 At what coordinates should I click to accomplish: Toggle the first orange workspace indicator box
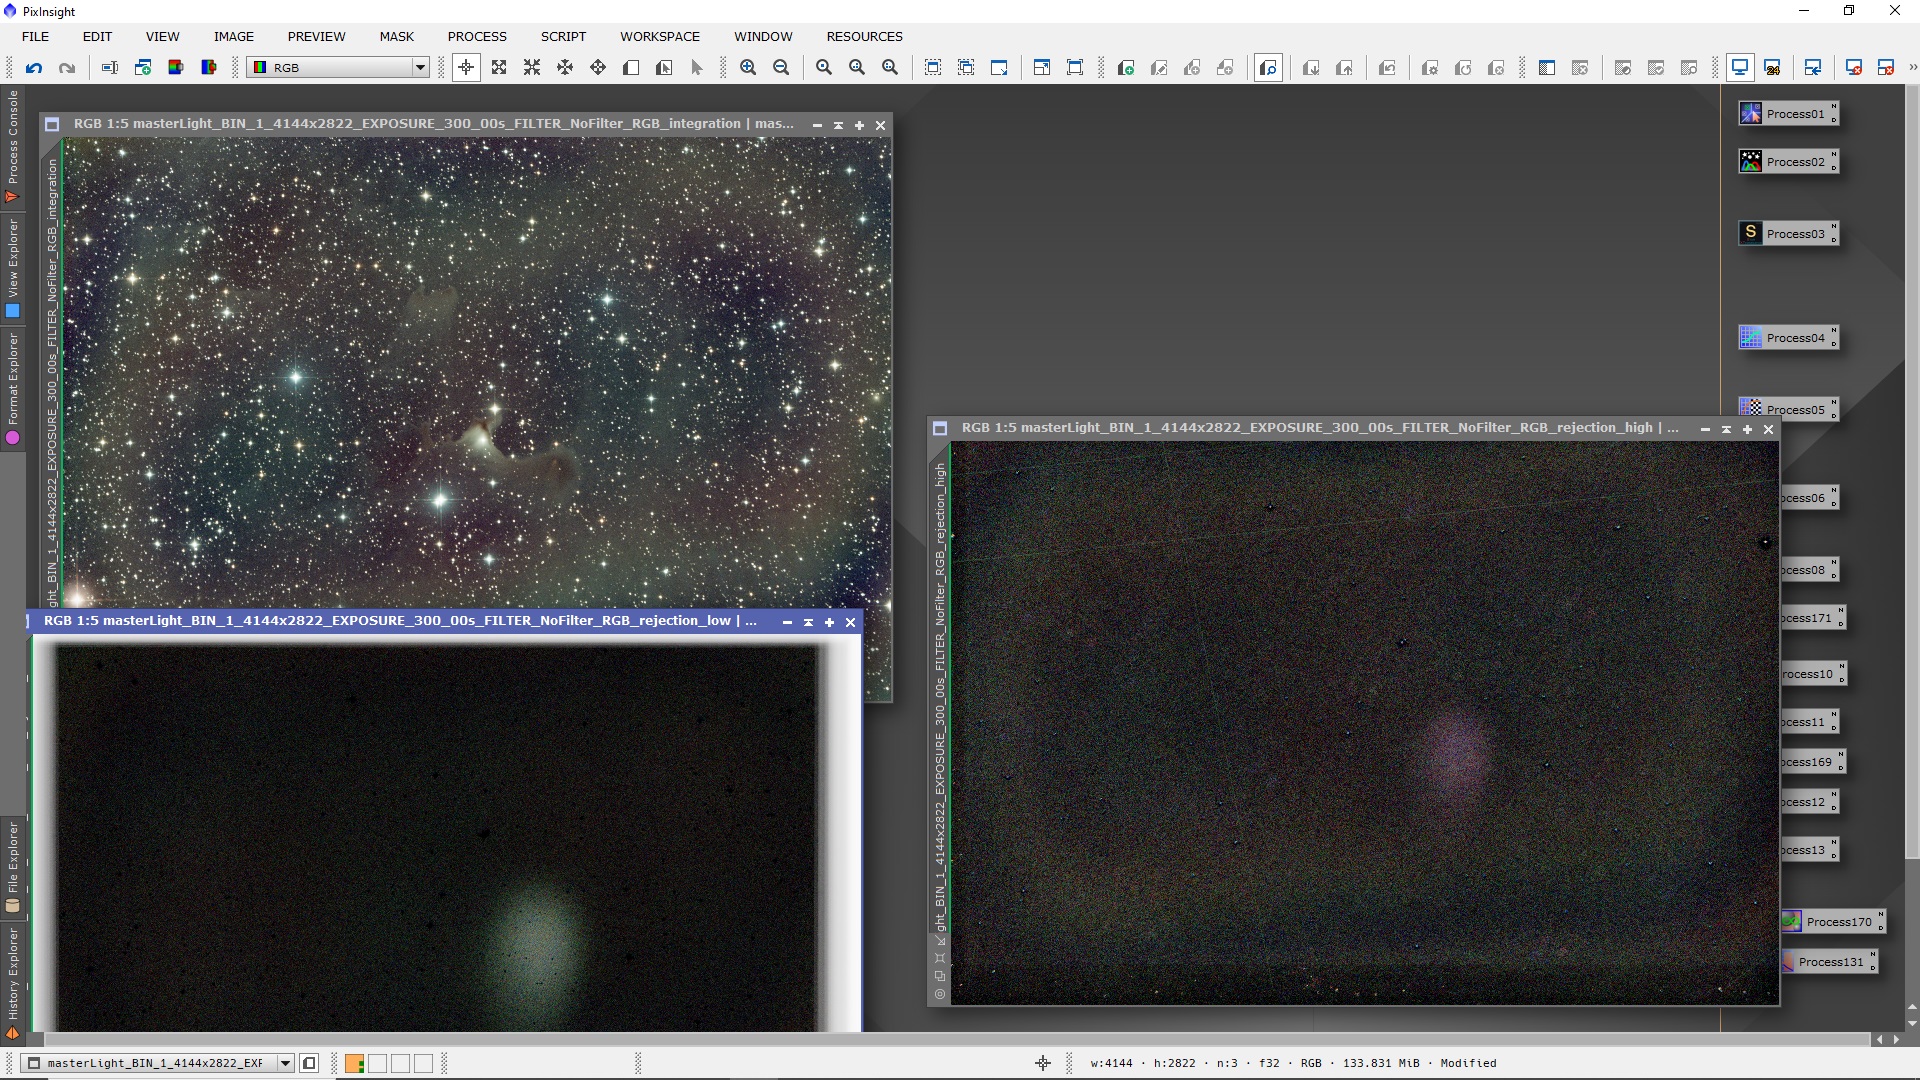click(354, 1064)
